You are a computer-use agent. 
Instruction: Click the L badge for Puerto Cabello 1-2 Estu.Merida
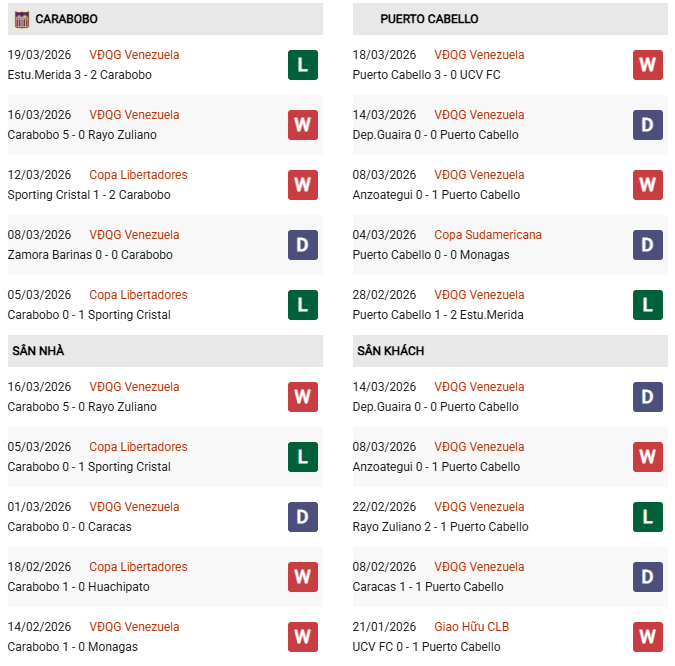tap(648, 305)
